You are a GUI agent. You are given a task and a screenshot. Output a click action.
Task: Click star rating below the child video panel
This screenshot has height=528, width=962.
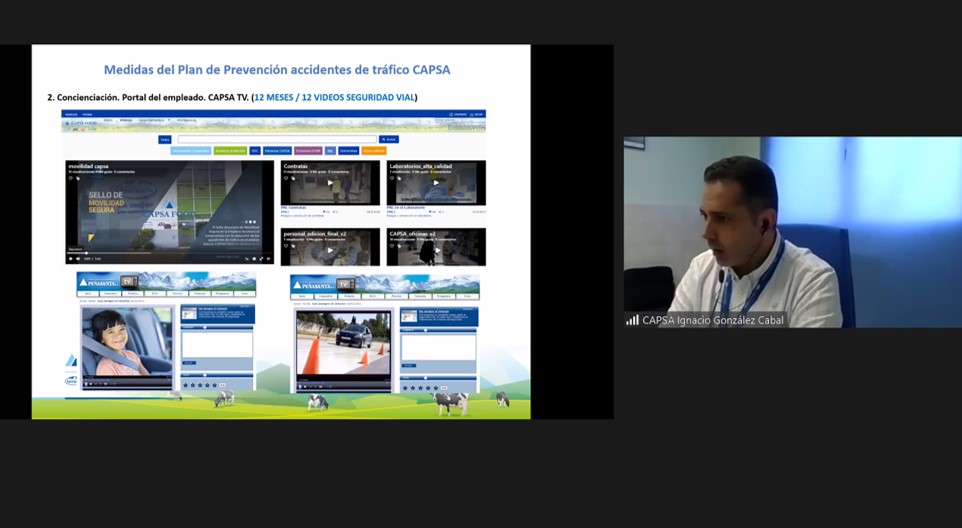pyautogui.click(x=200, y=385)
